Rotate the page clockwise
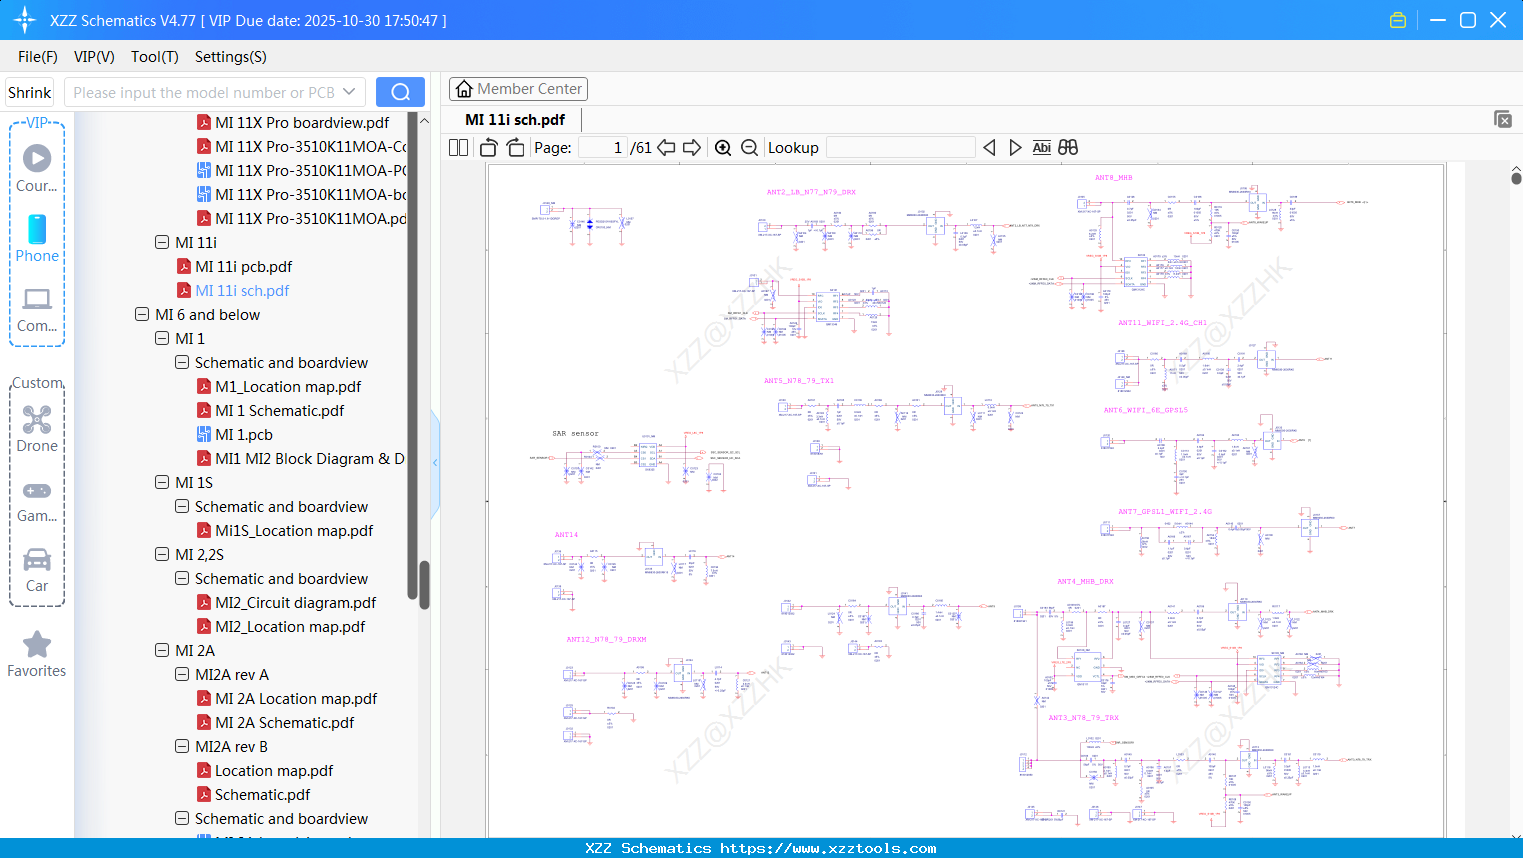 (515, 148)
